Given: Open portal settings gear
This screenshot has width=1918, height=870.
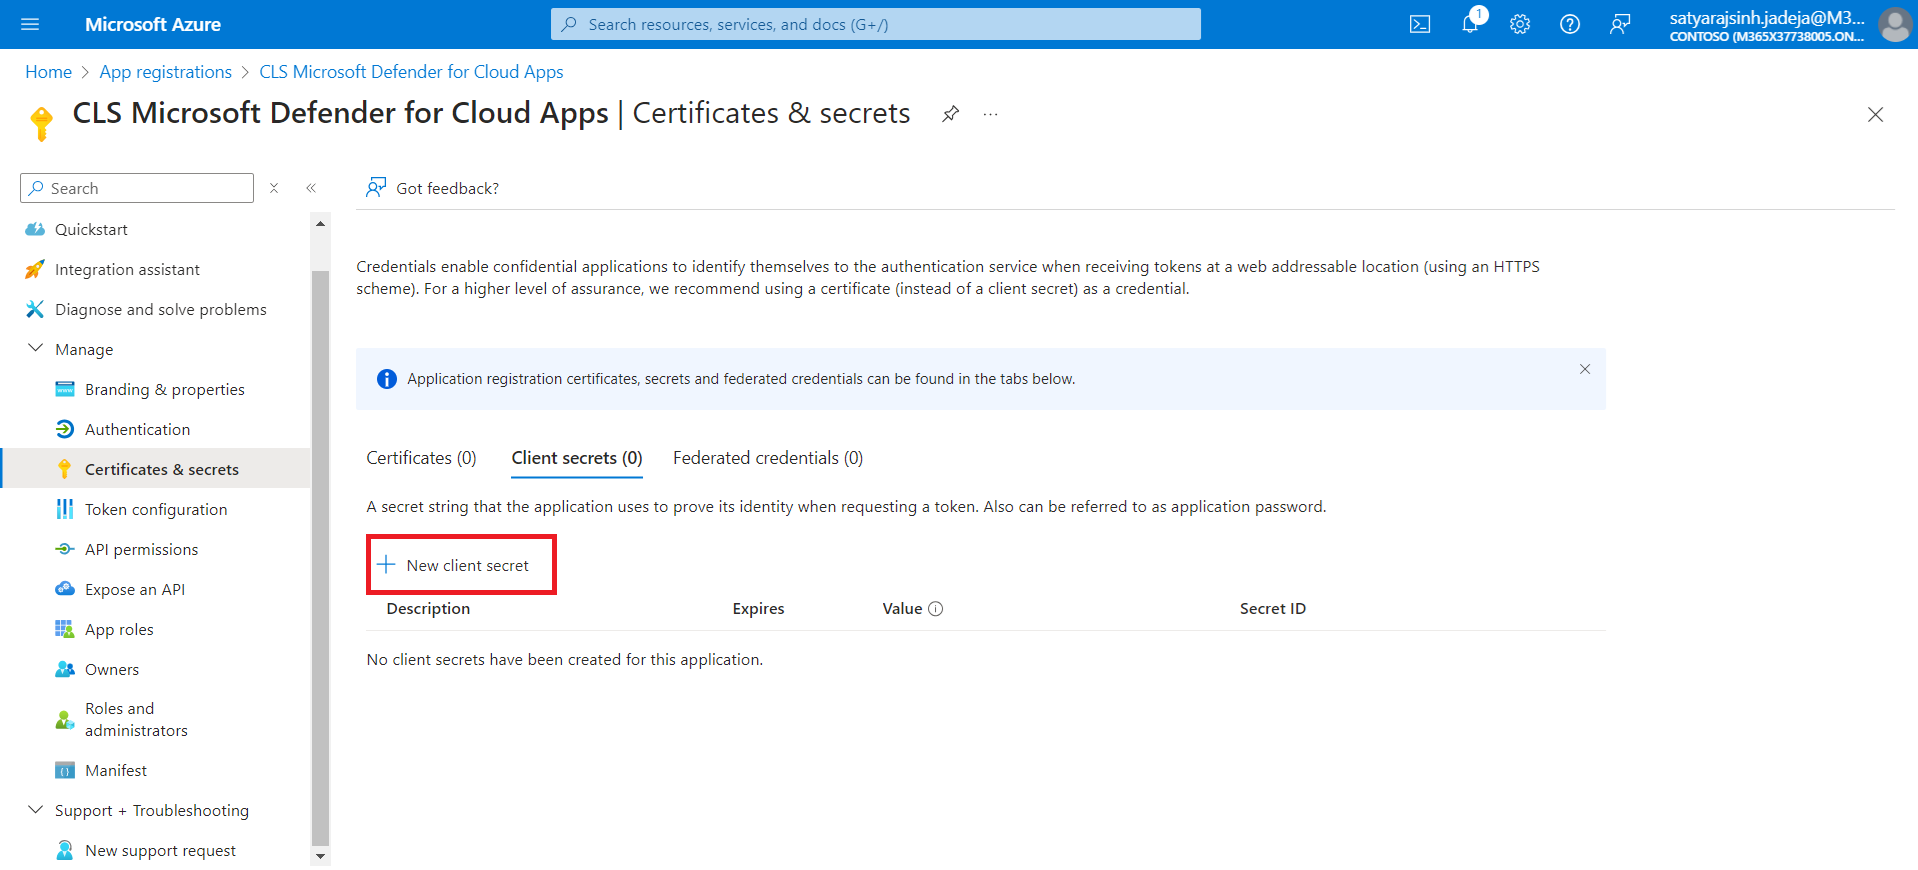Looking at the screenshot, I should (x=1520, y=24).
